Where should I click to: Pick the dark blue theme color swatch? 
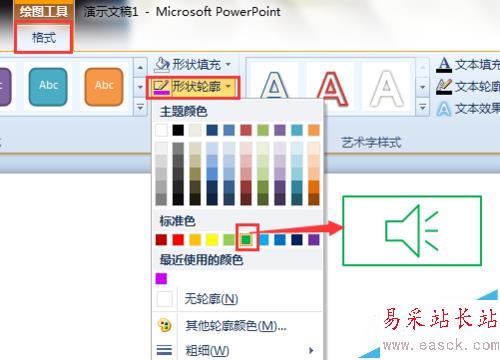point(212,130)
